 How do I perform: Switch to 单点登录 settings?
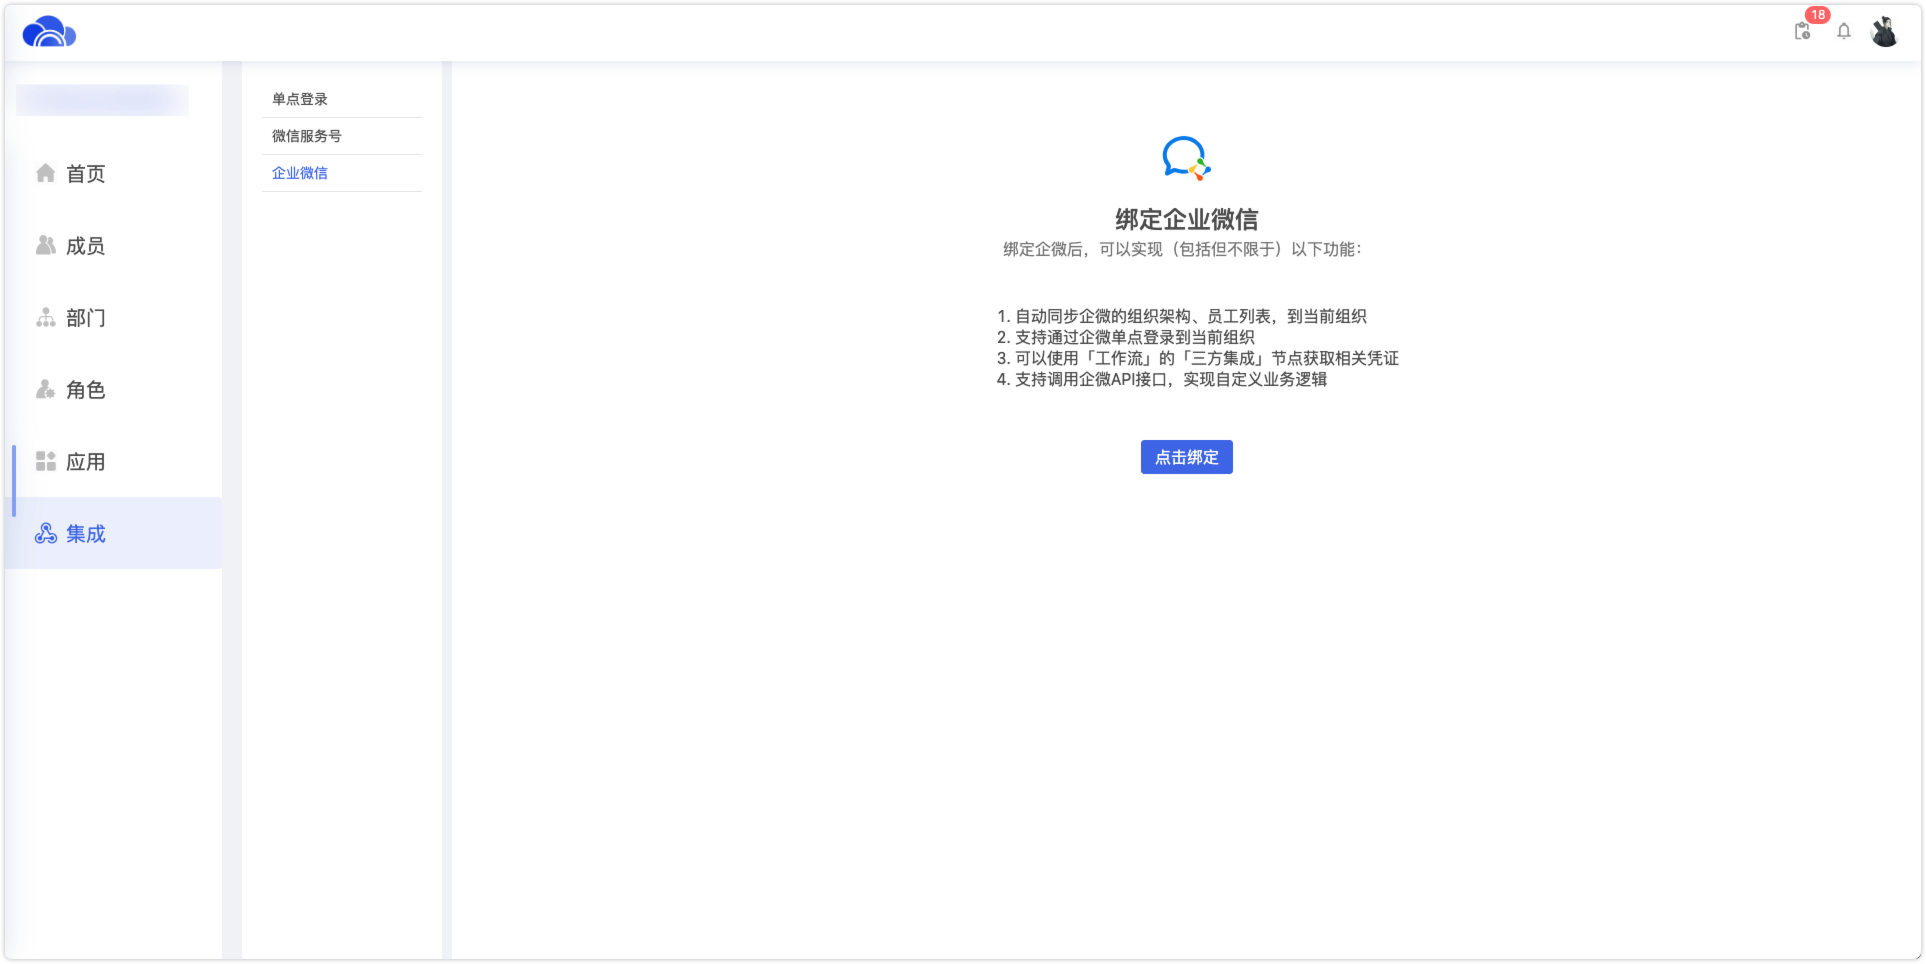coord(342,99)
